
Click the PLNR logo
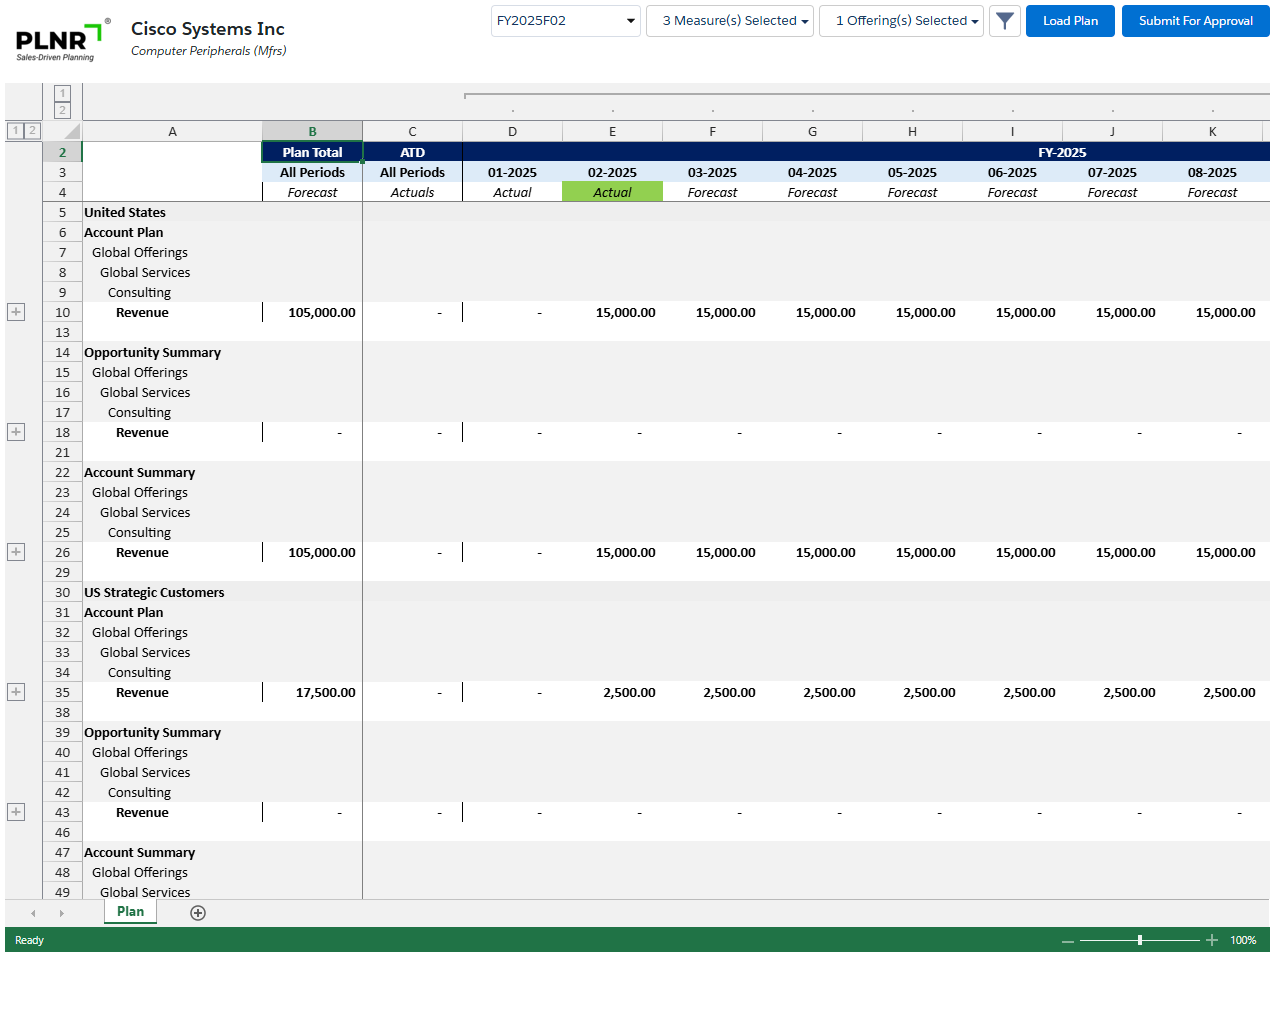coord(63,40)
